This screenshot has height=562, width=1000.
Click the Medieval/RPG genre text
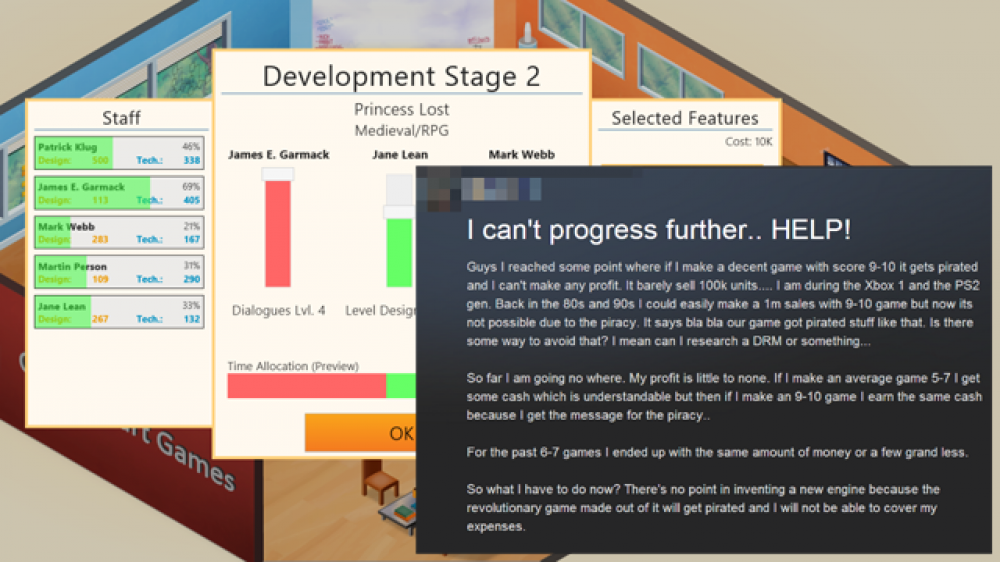402,131
